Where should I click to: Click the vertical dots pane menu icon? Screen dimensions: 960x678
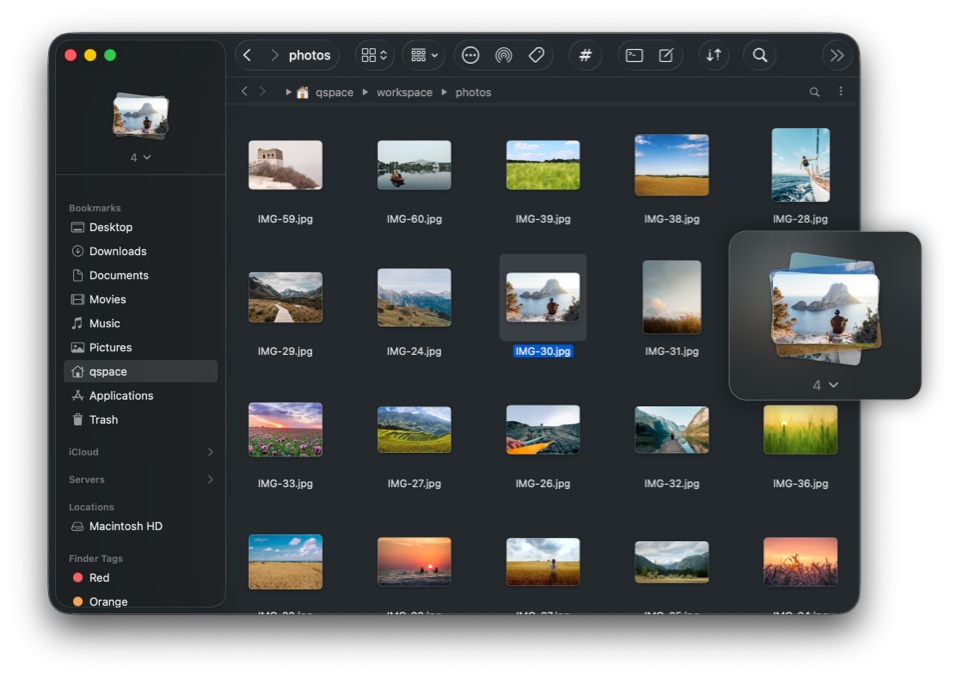coord(840,92)
